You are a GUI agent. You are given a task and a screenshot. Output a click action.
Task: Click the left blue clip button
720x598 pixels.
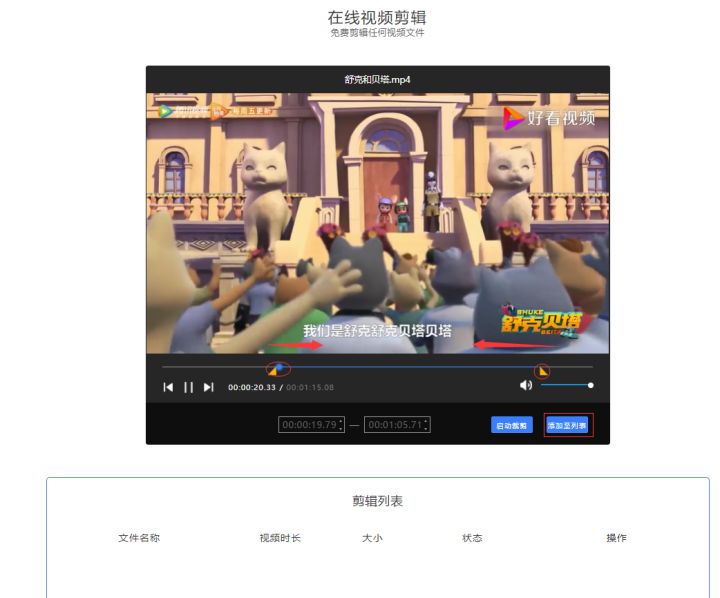(x=512, y=425)
